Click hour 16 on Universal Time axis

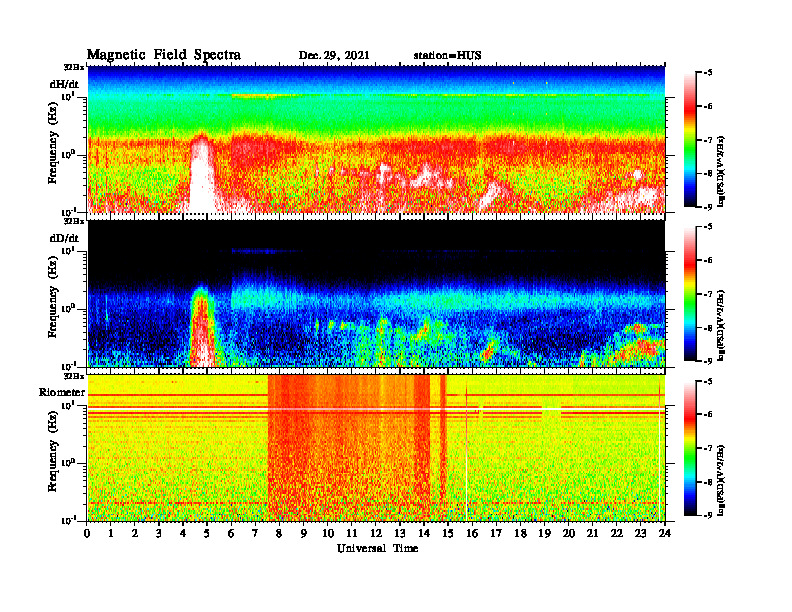click(472, 534)
